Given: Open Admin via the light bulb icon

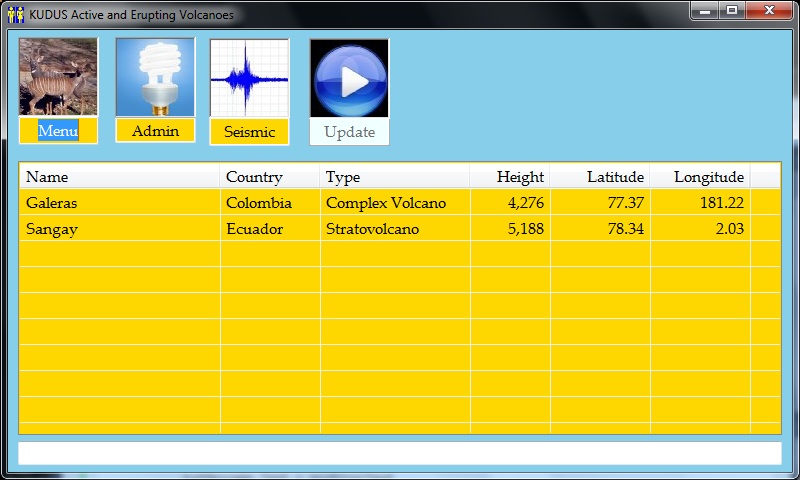Looking at the screenshot, I should point(155,77).
